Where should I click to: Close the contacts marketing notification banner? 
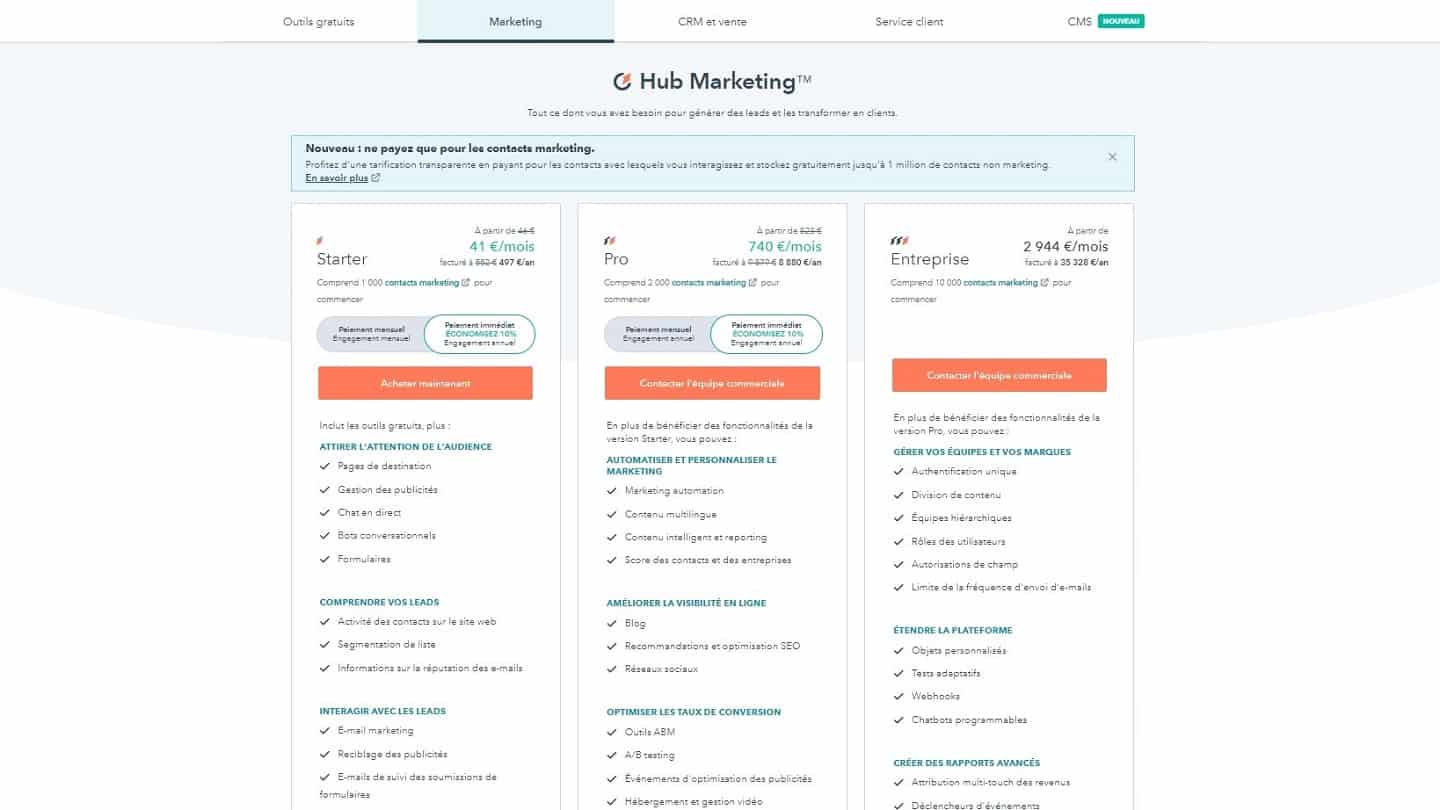coord(1112,157)
